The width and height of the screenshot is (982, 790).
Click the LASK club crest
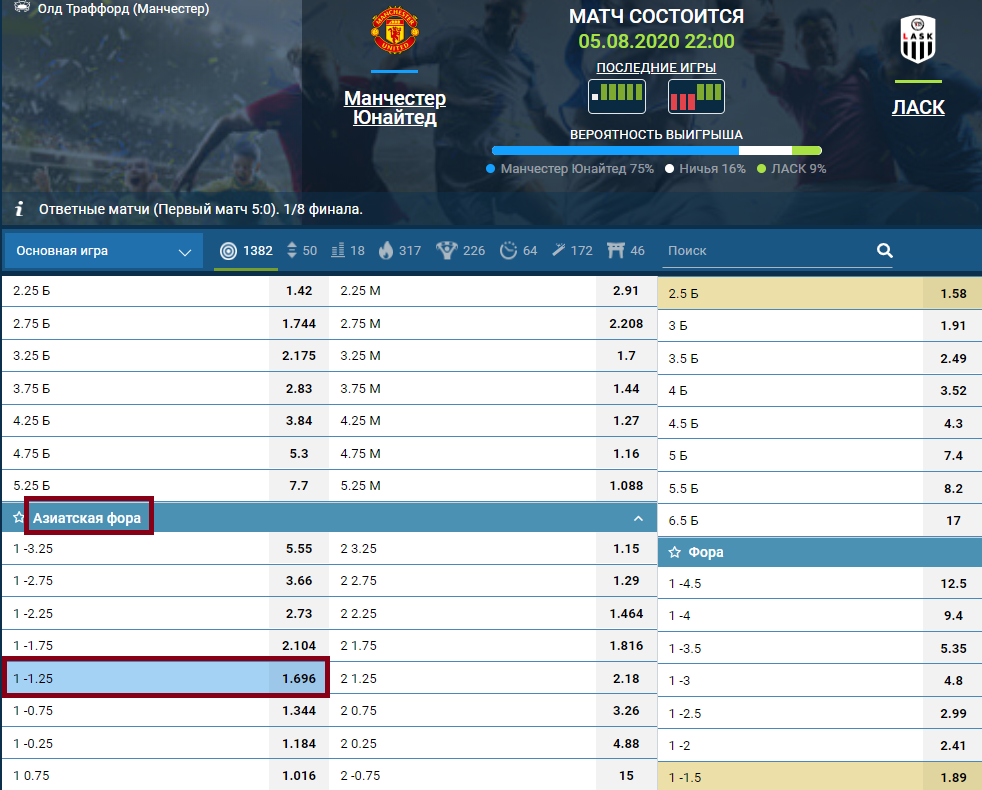point(918,40)
